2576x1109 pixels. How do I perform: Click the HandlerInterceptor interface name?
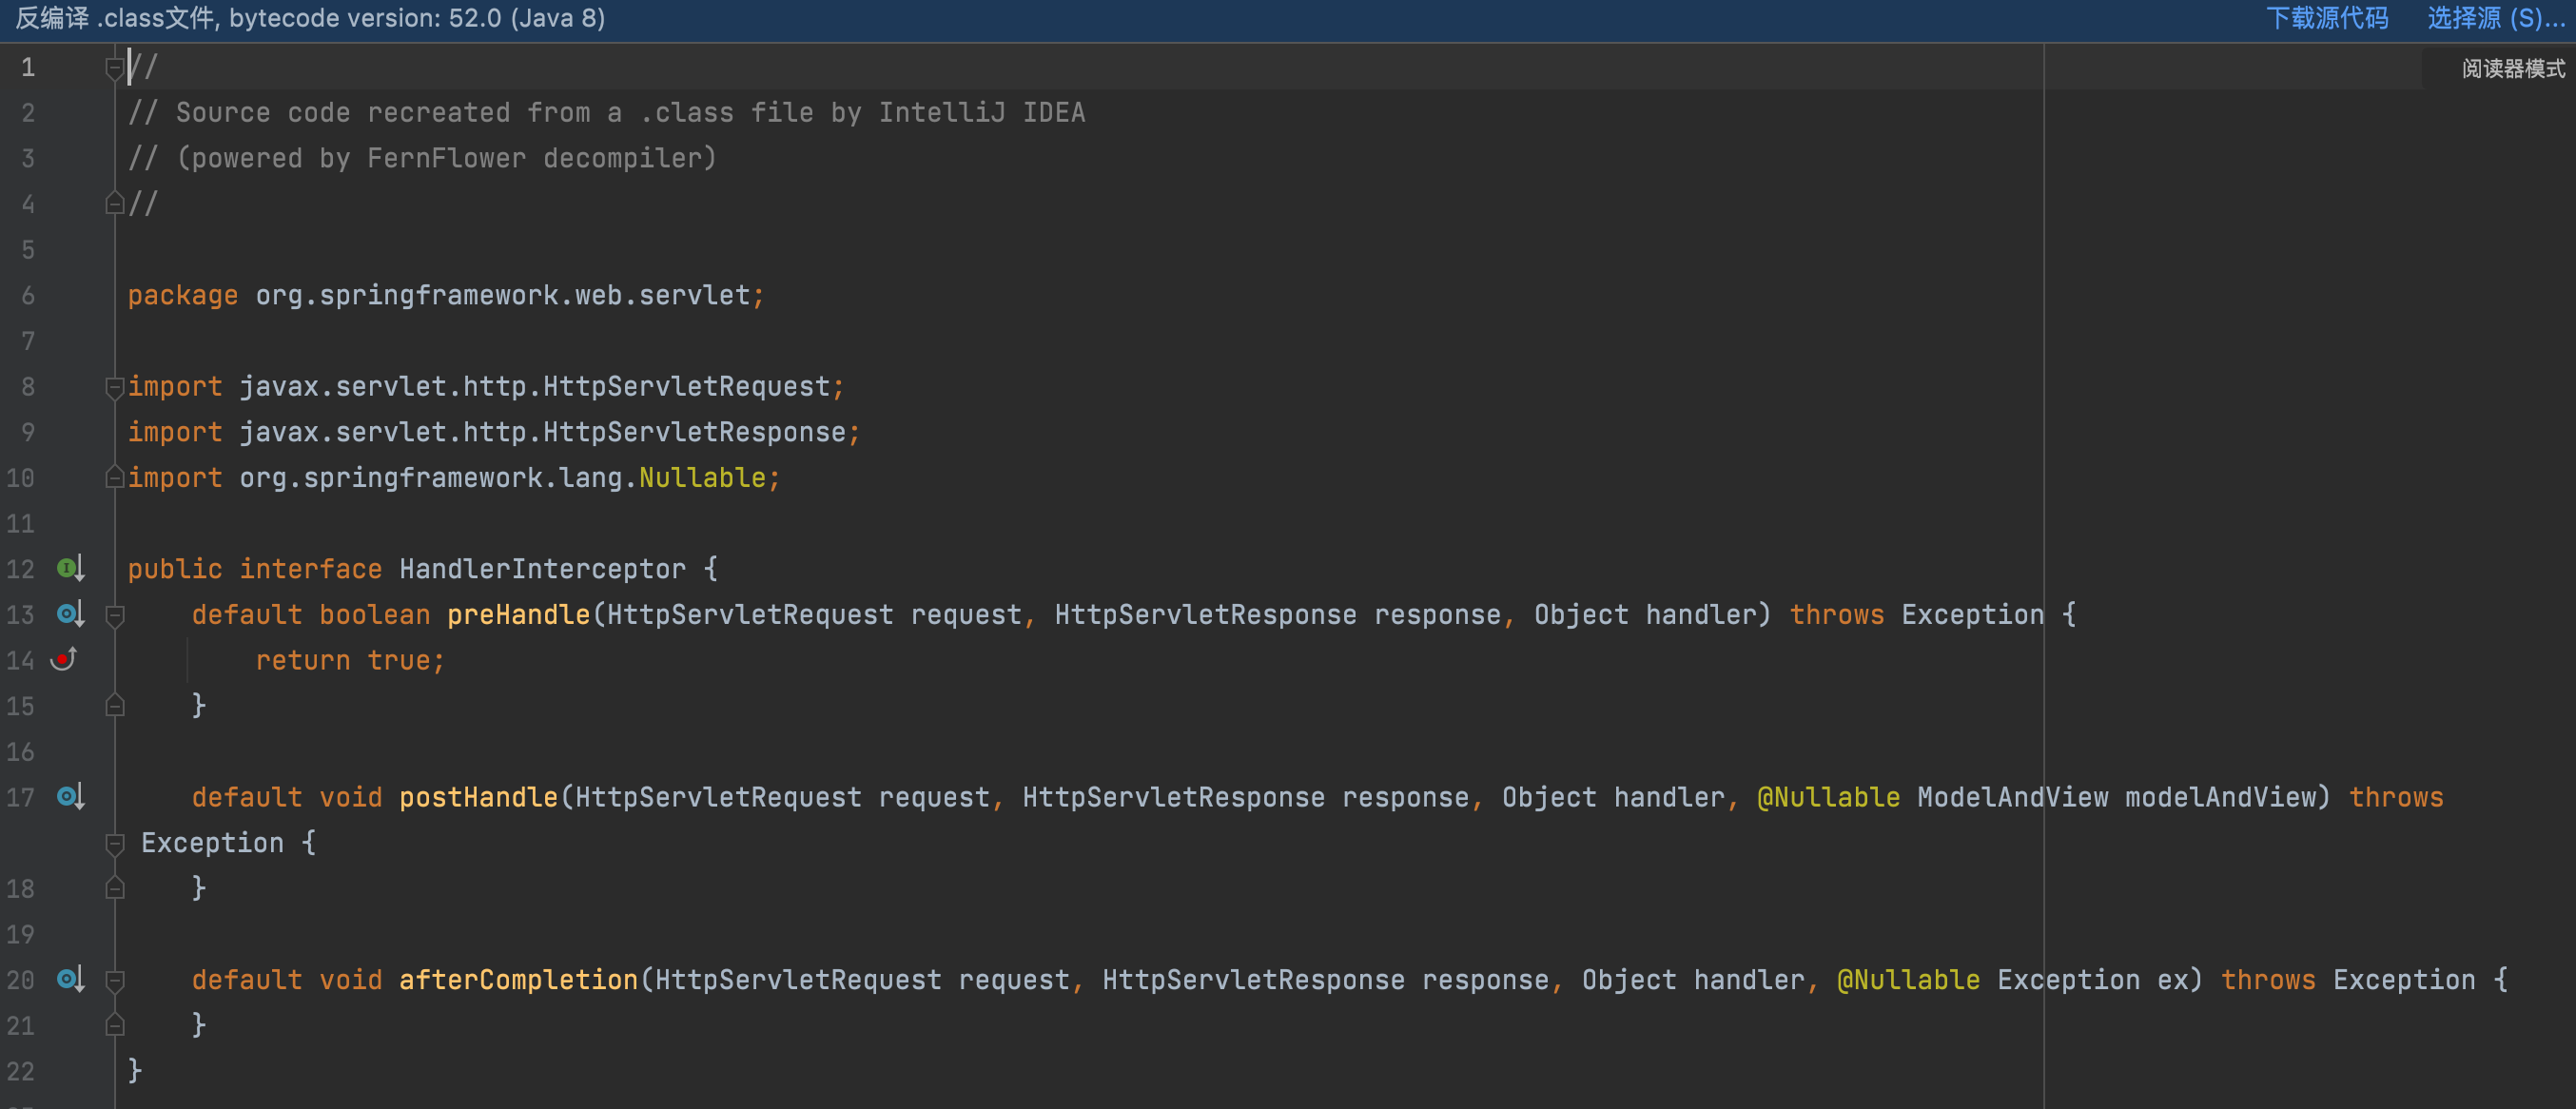point(542,568)
